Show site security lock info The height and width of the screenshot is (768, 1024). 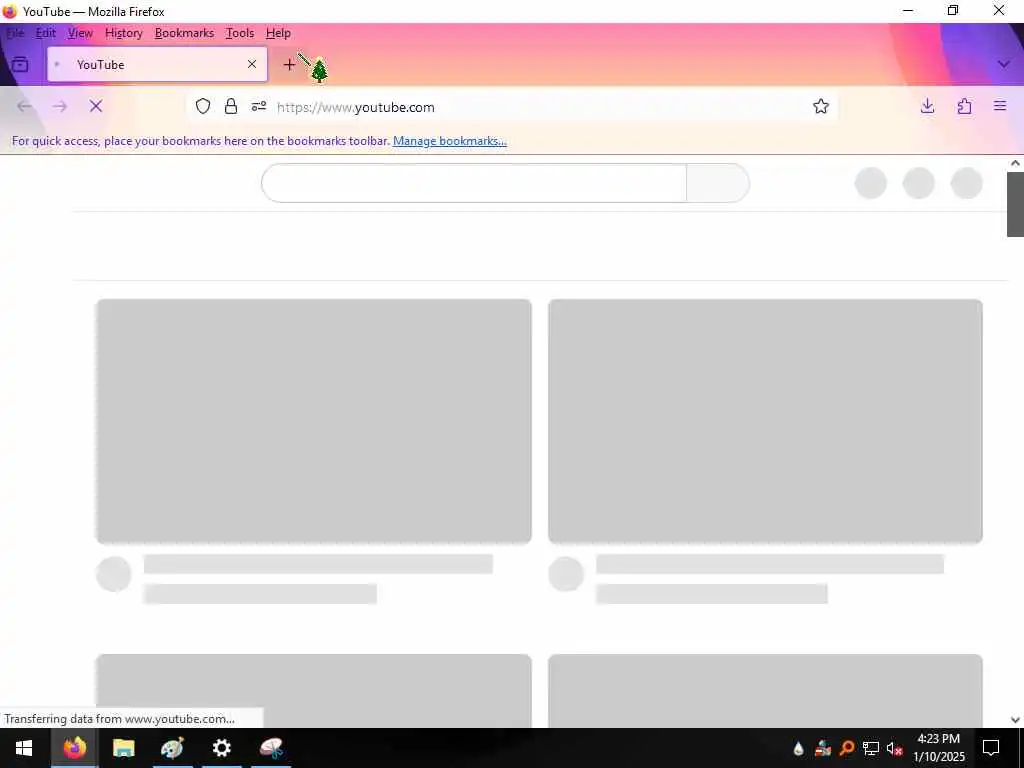click(x=231, y=106)
